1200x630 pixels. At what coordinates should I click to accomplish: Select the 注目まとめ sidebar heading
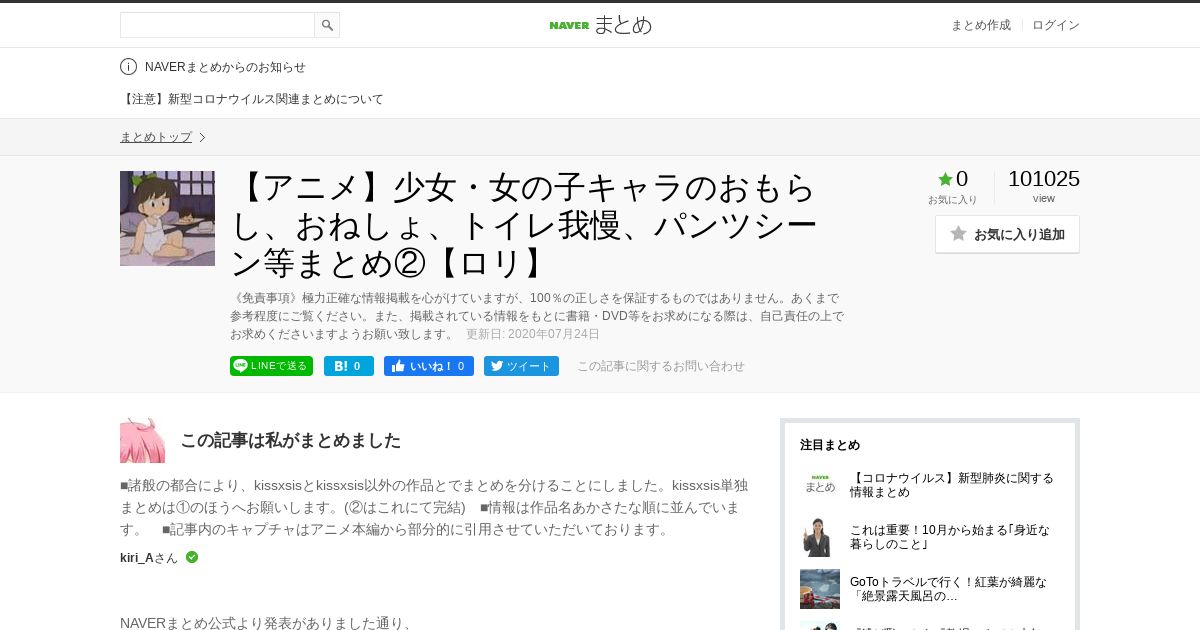[x=830, y=445]
